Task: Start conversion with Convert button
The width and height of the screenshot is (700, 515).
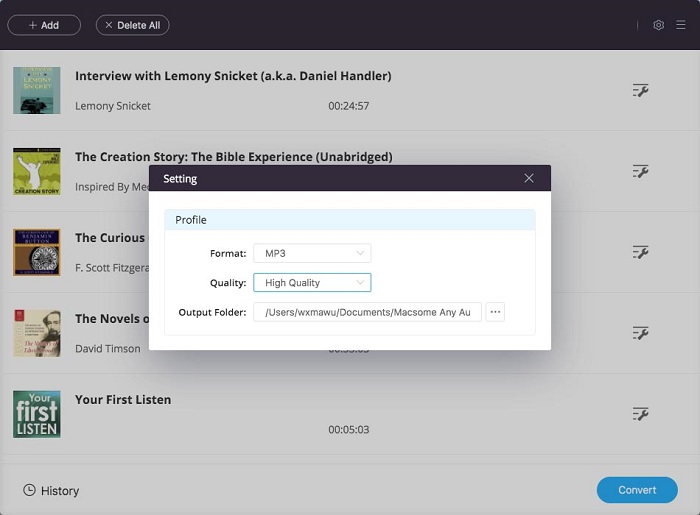Action: pyautogui.click(x=637, y=490)
